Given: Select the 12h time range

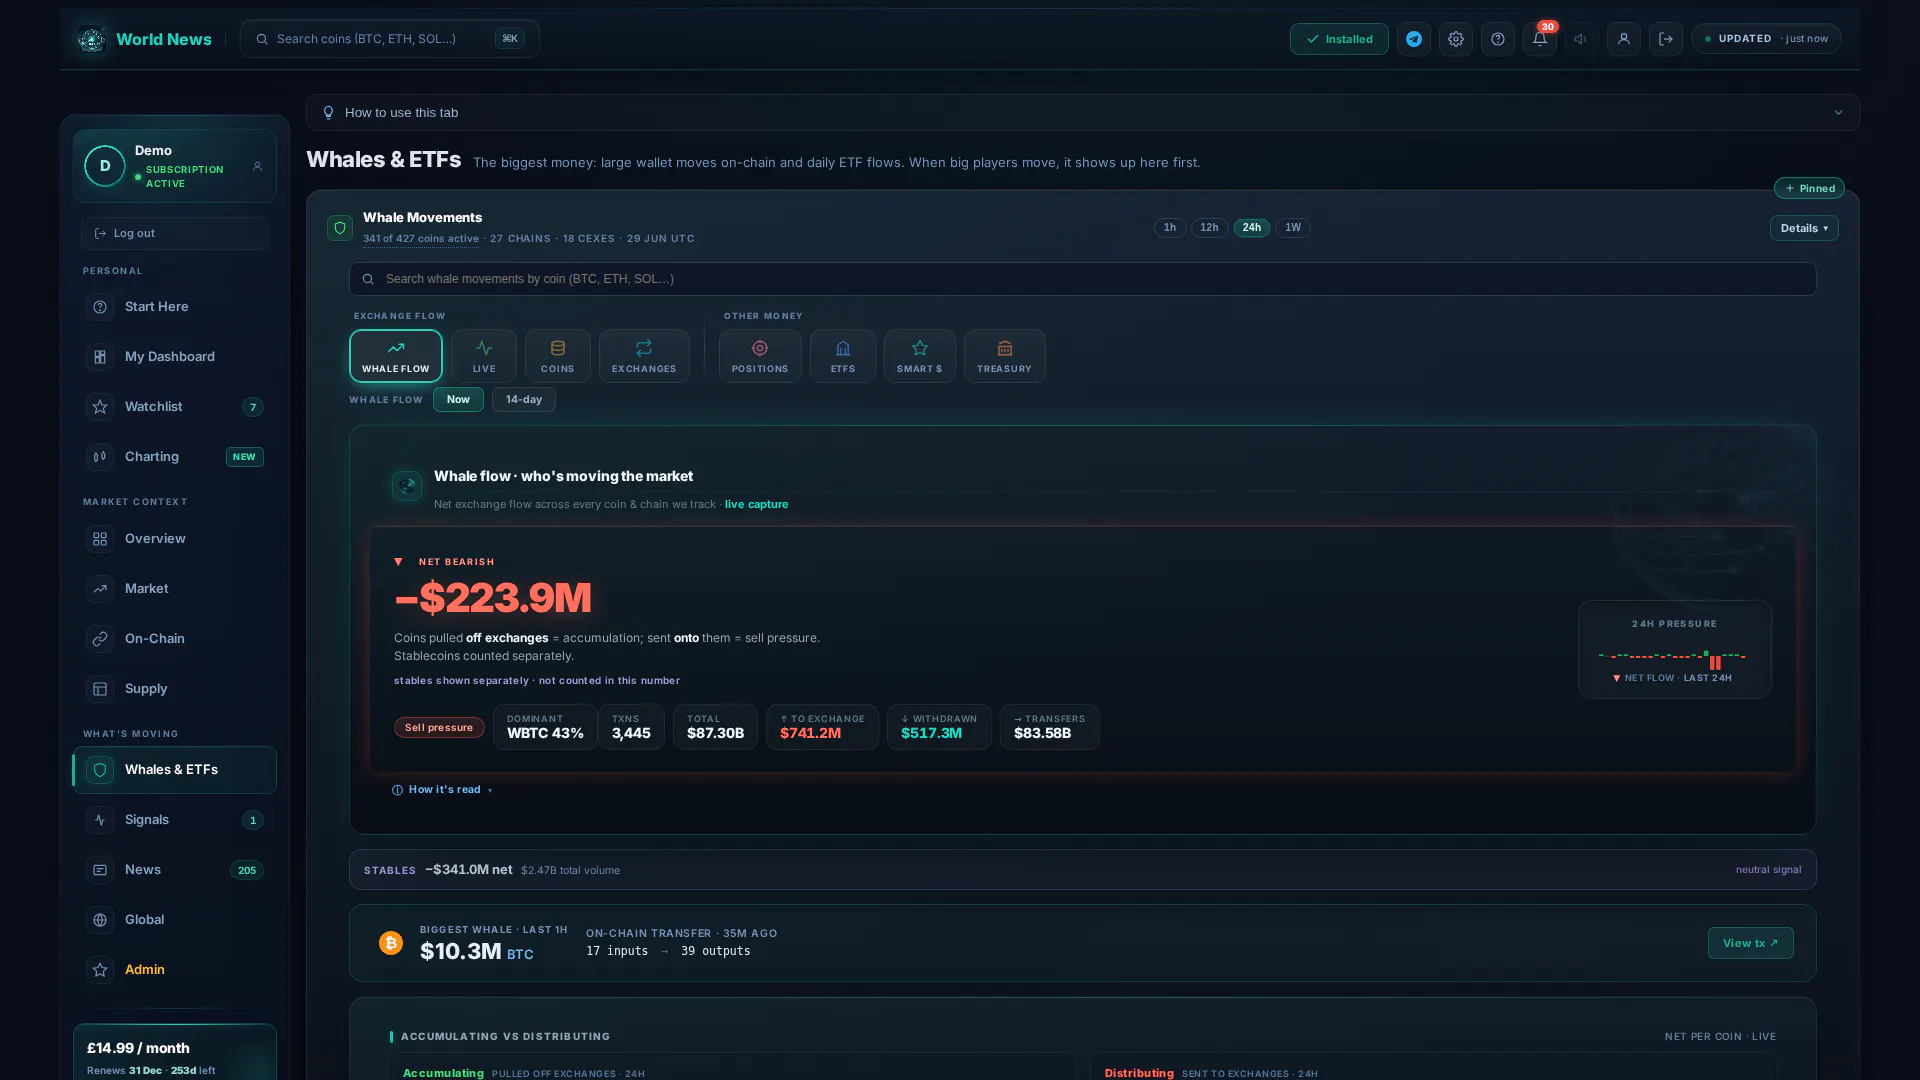Looking at the screenshot, I should [1209, 228].
